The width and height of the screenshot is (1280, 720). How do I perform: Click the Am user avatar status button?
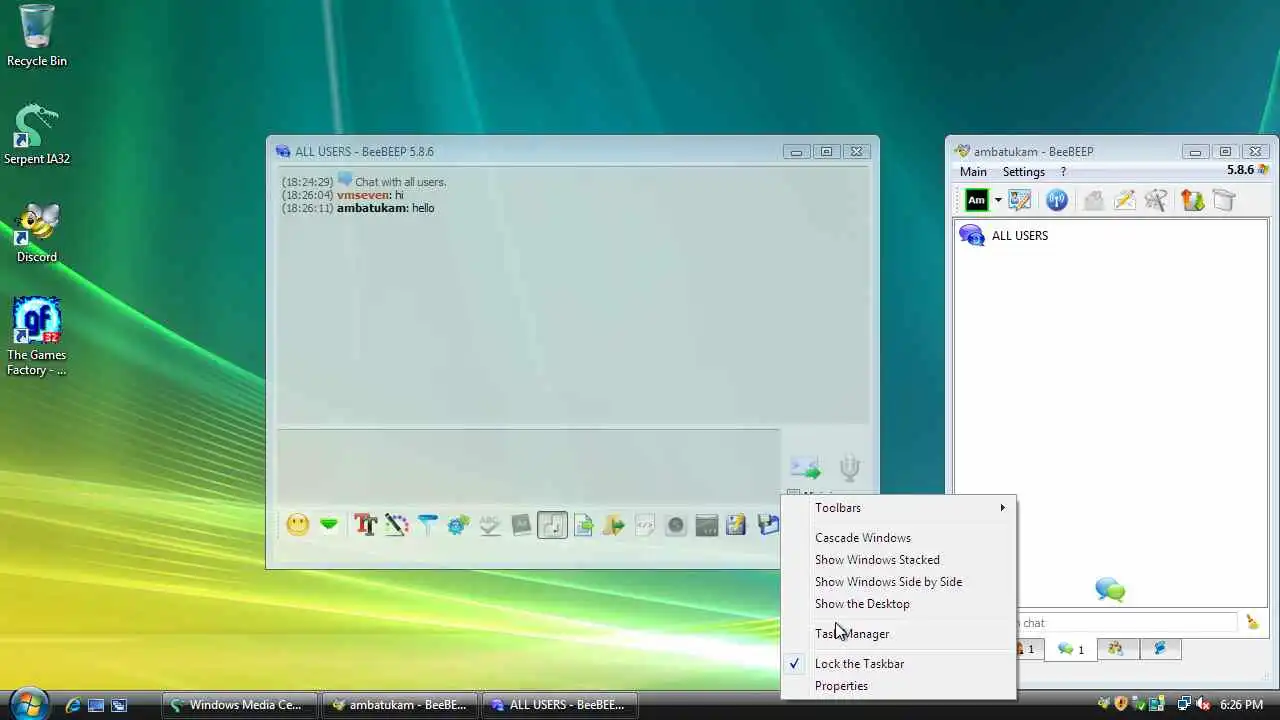[x=977, y=200]
